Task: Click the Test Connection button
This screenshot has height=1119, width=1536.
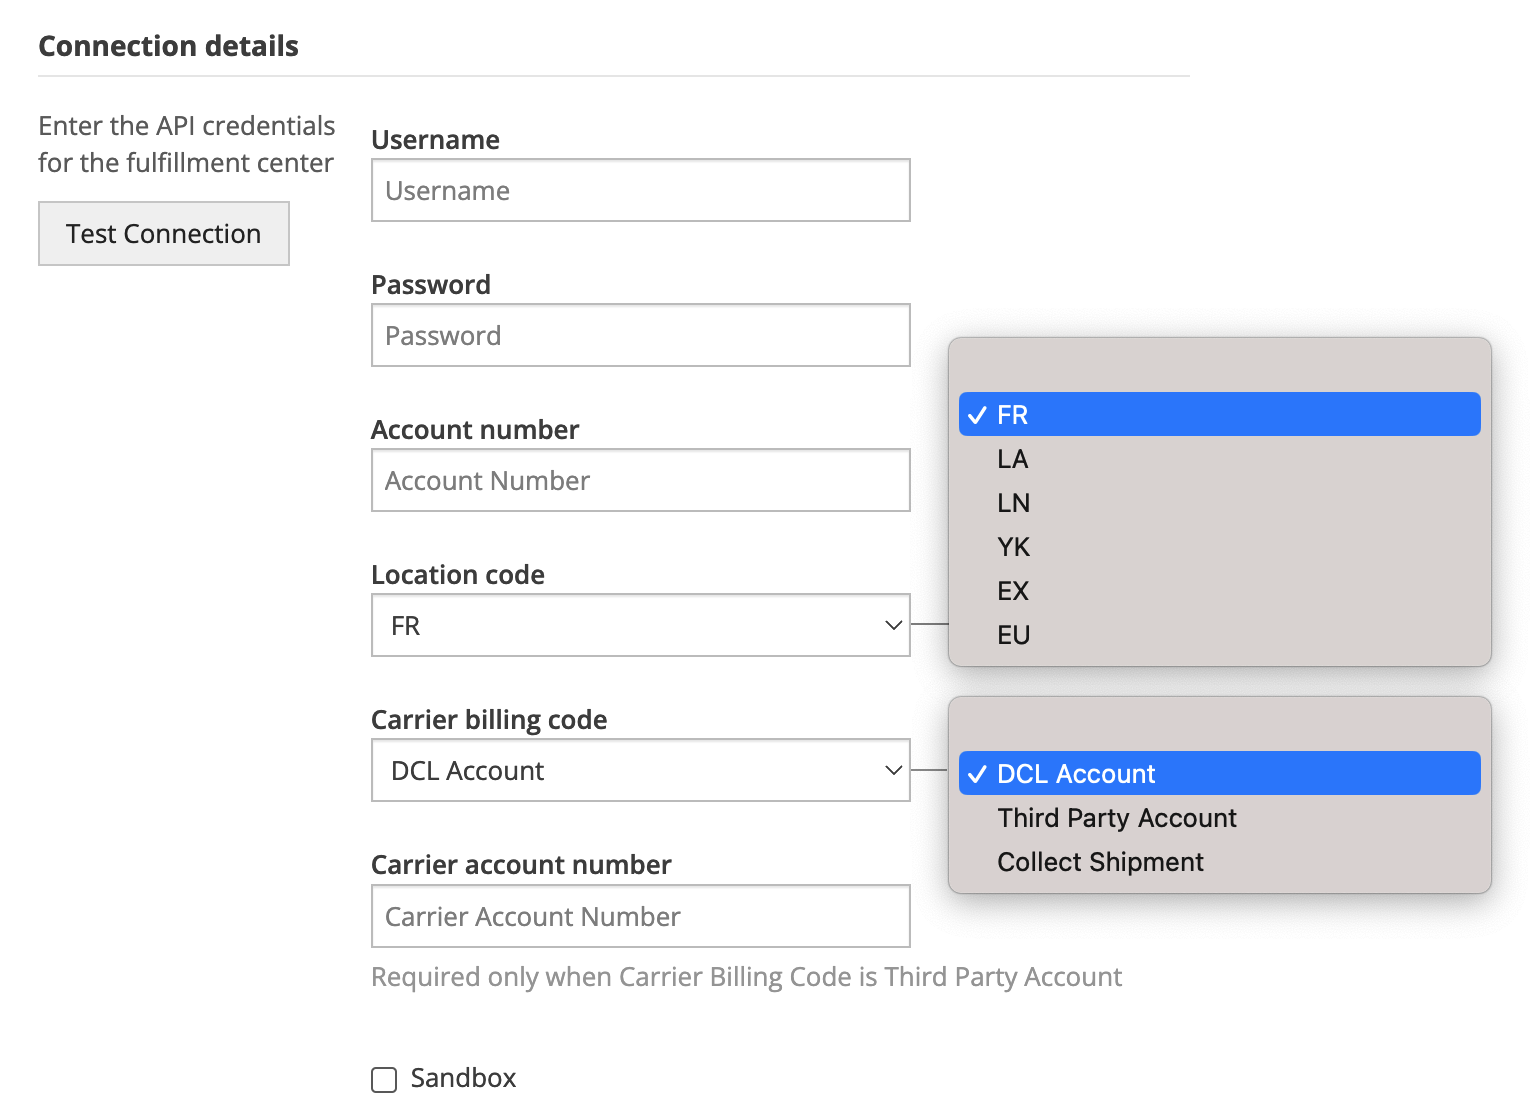Action: [163, 234]
